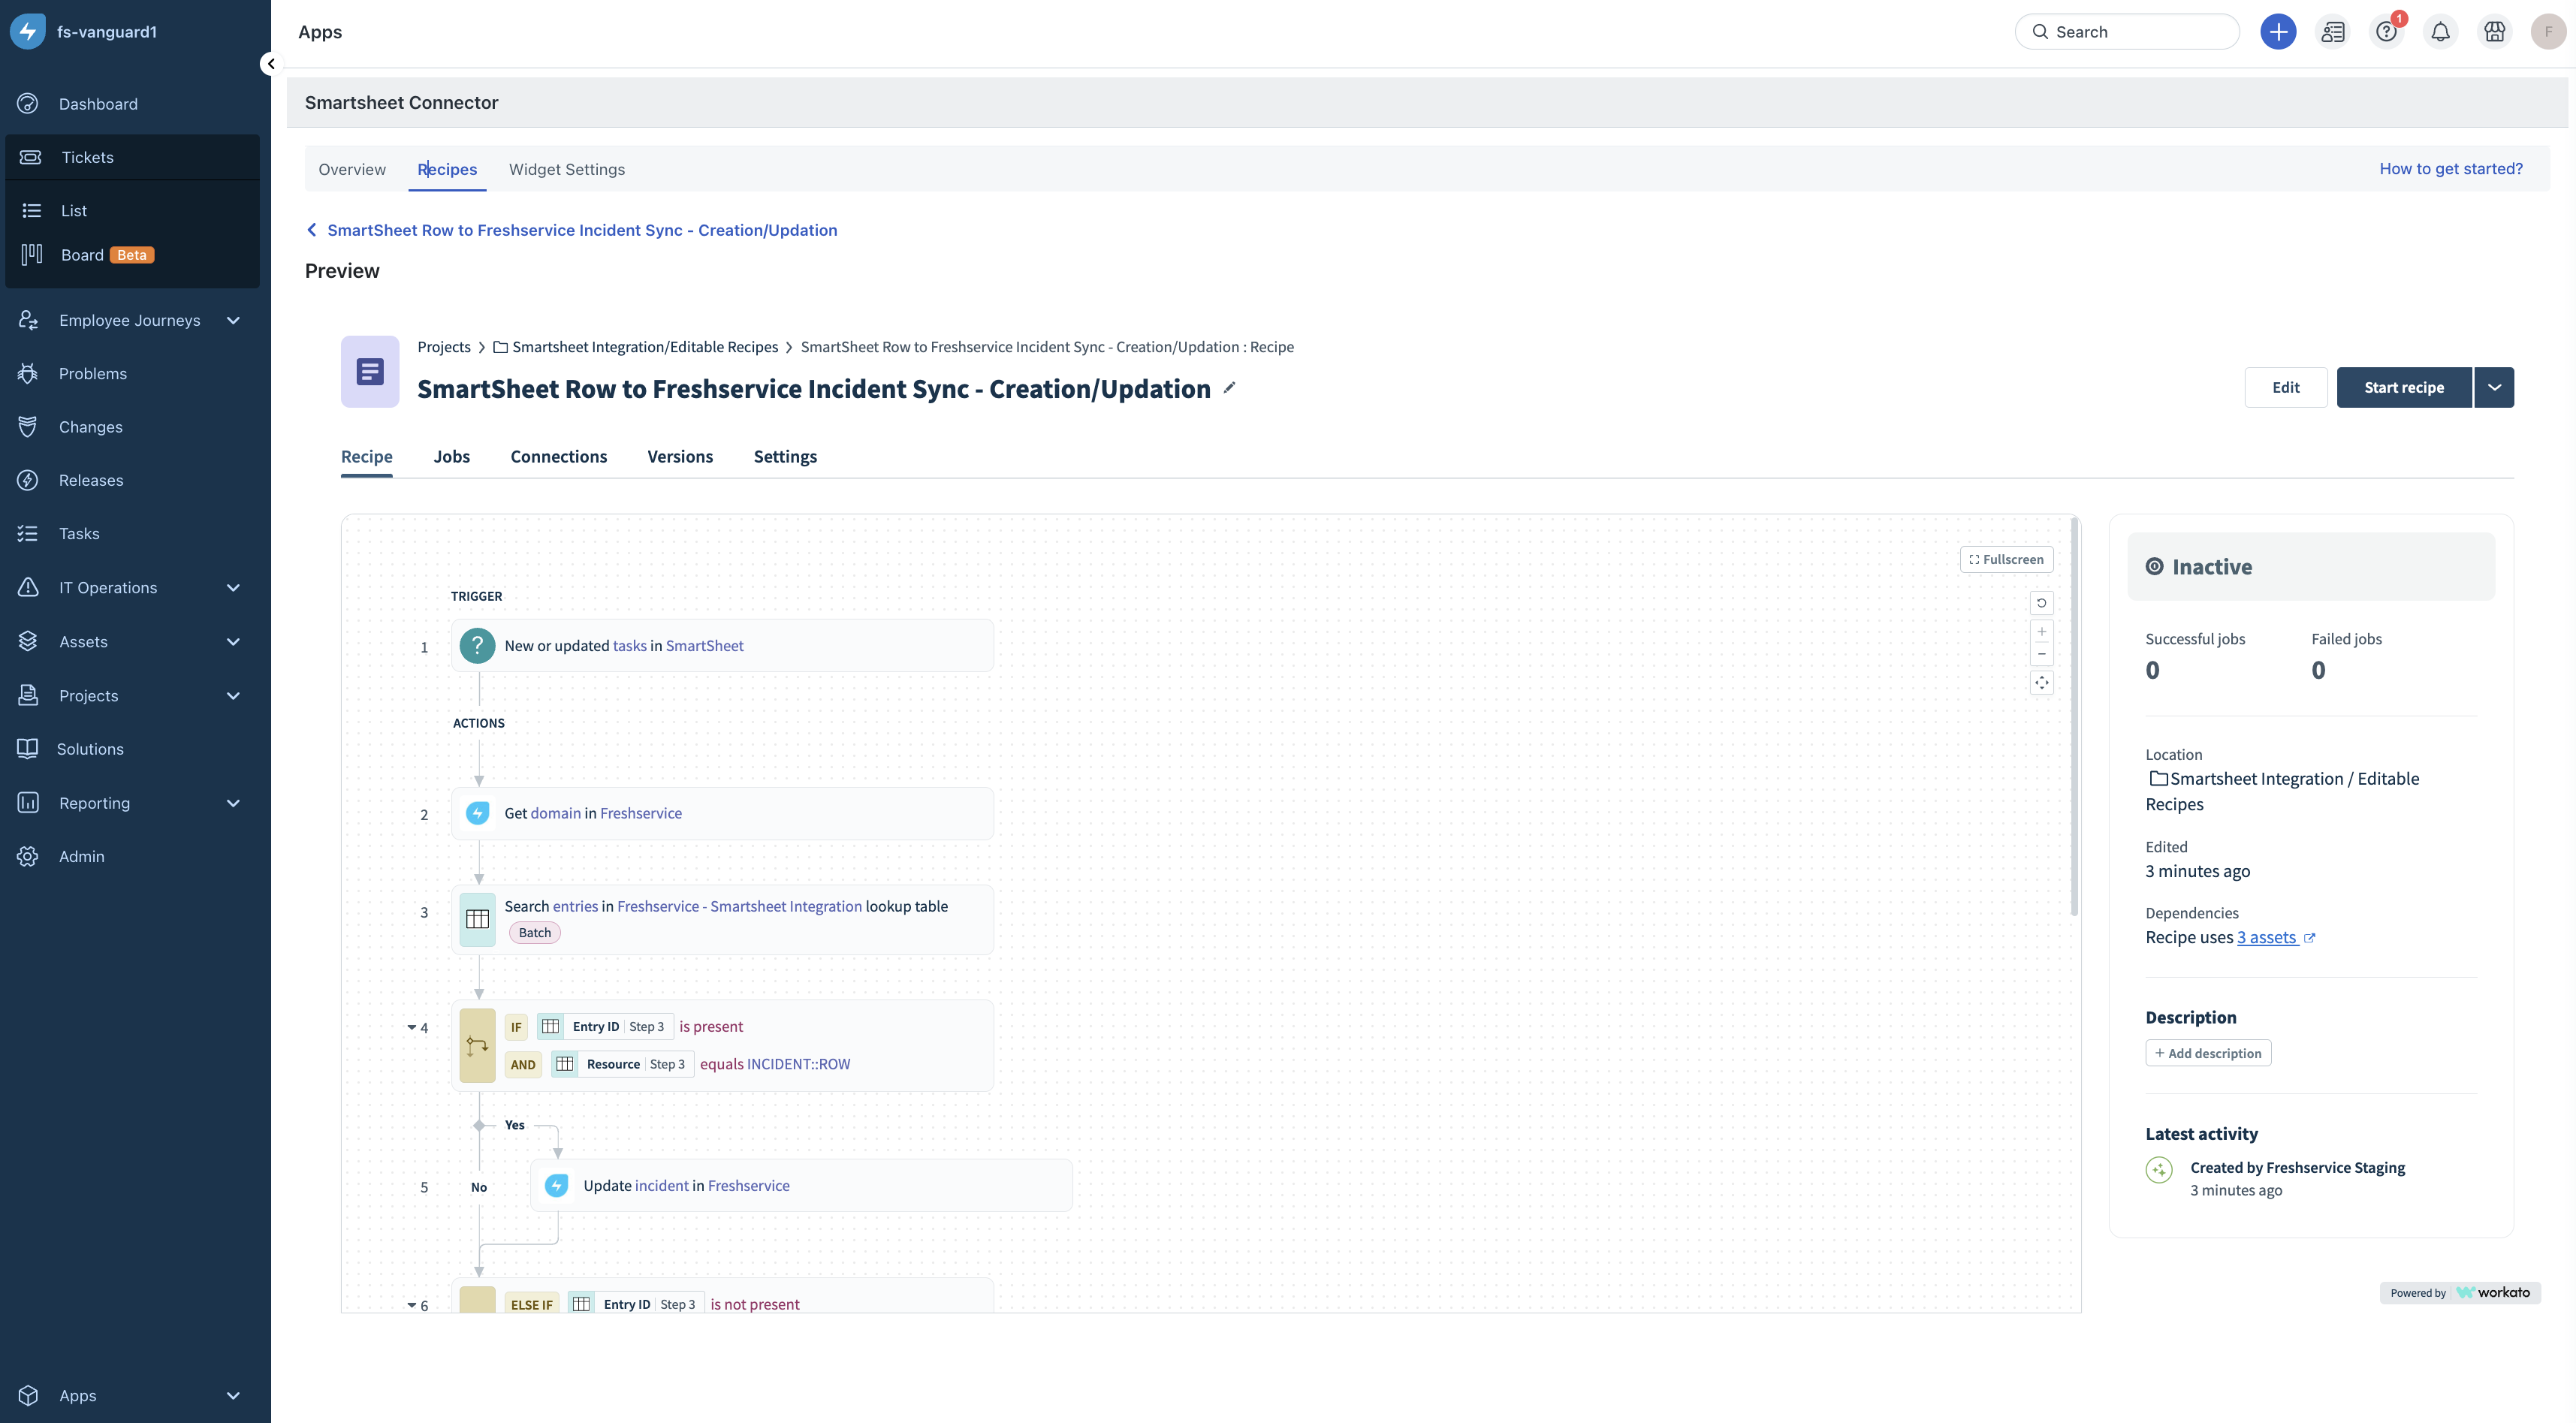
Task: Collapse step 4 IF condition block
Action: 411,1028
